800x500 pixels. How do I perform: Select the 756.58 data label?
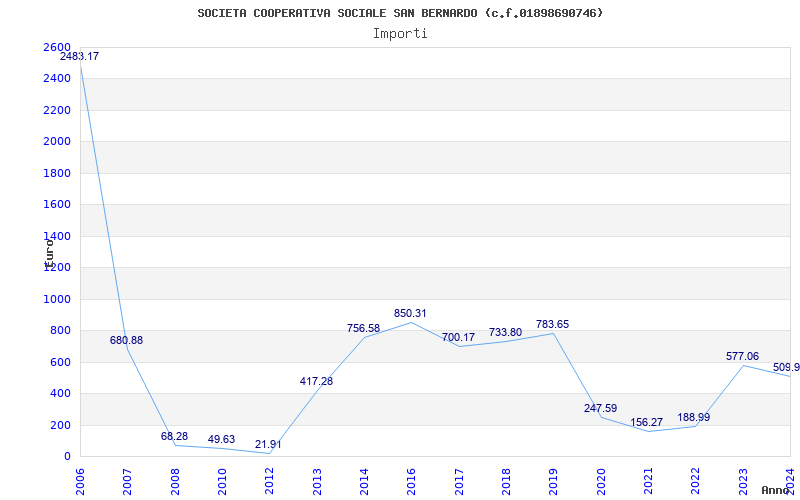point(363,329)
